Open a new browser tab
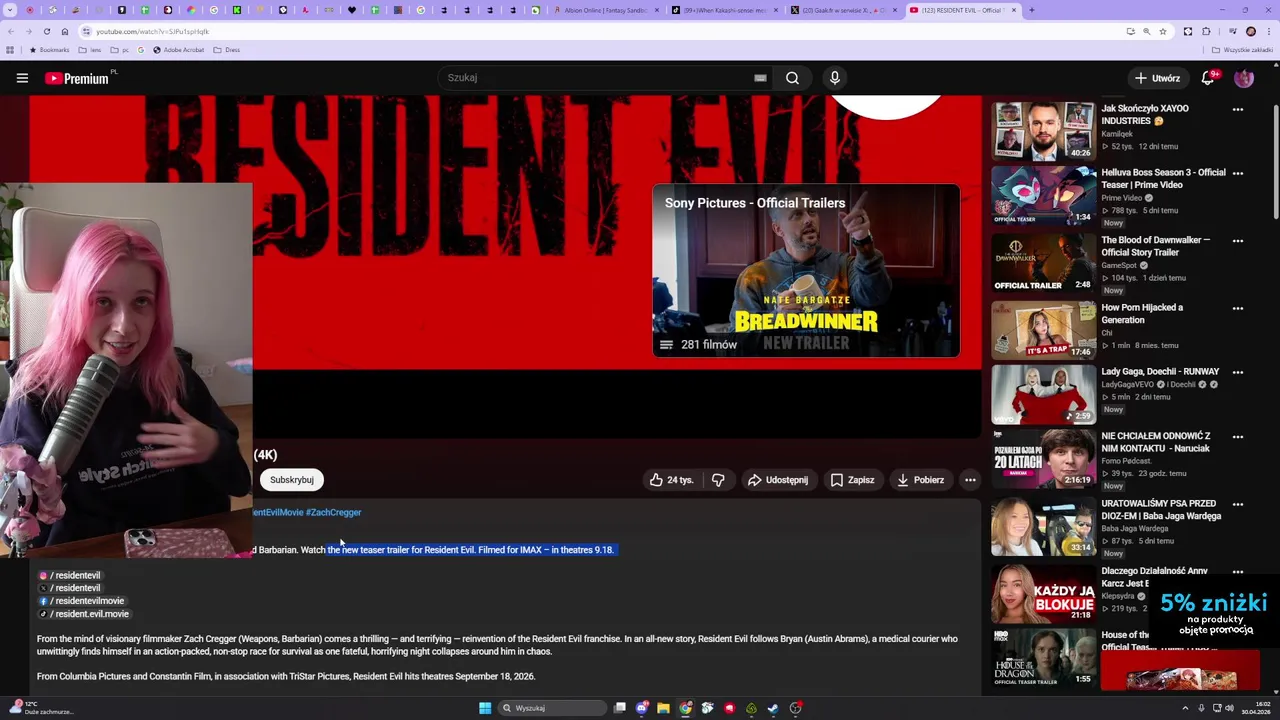 (1032, 10)
